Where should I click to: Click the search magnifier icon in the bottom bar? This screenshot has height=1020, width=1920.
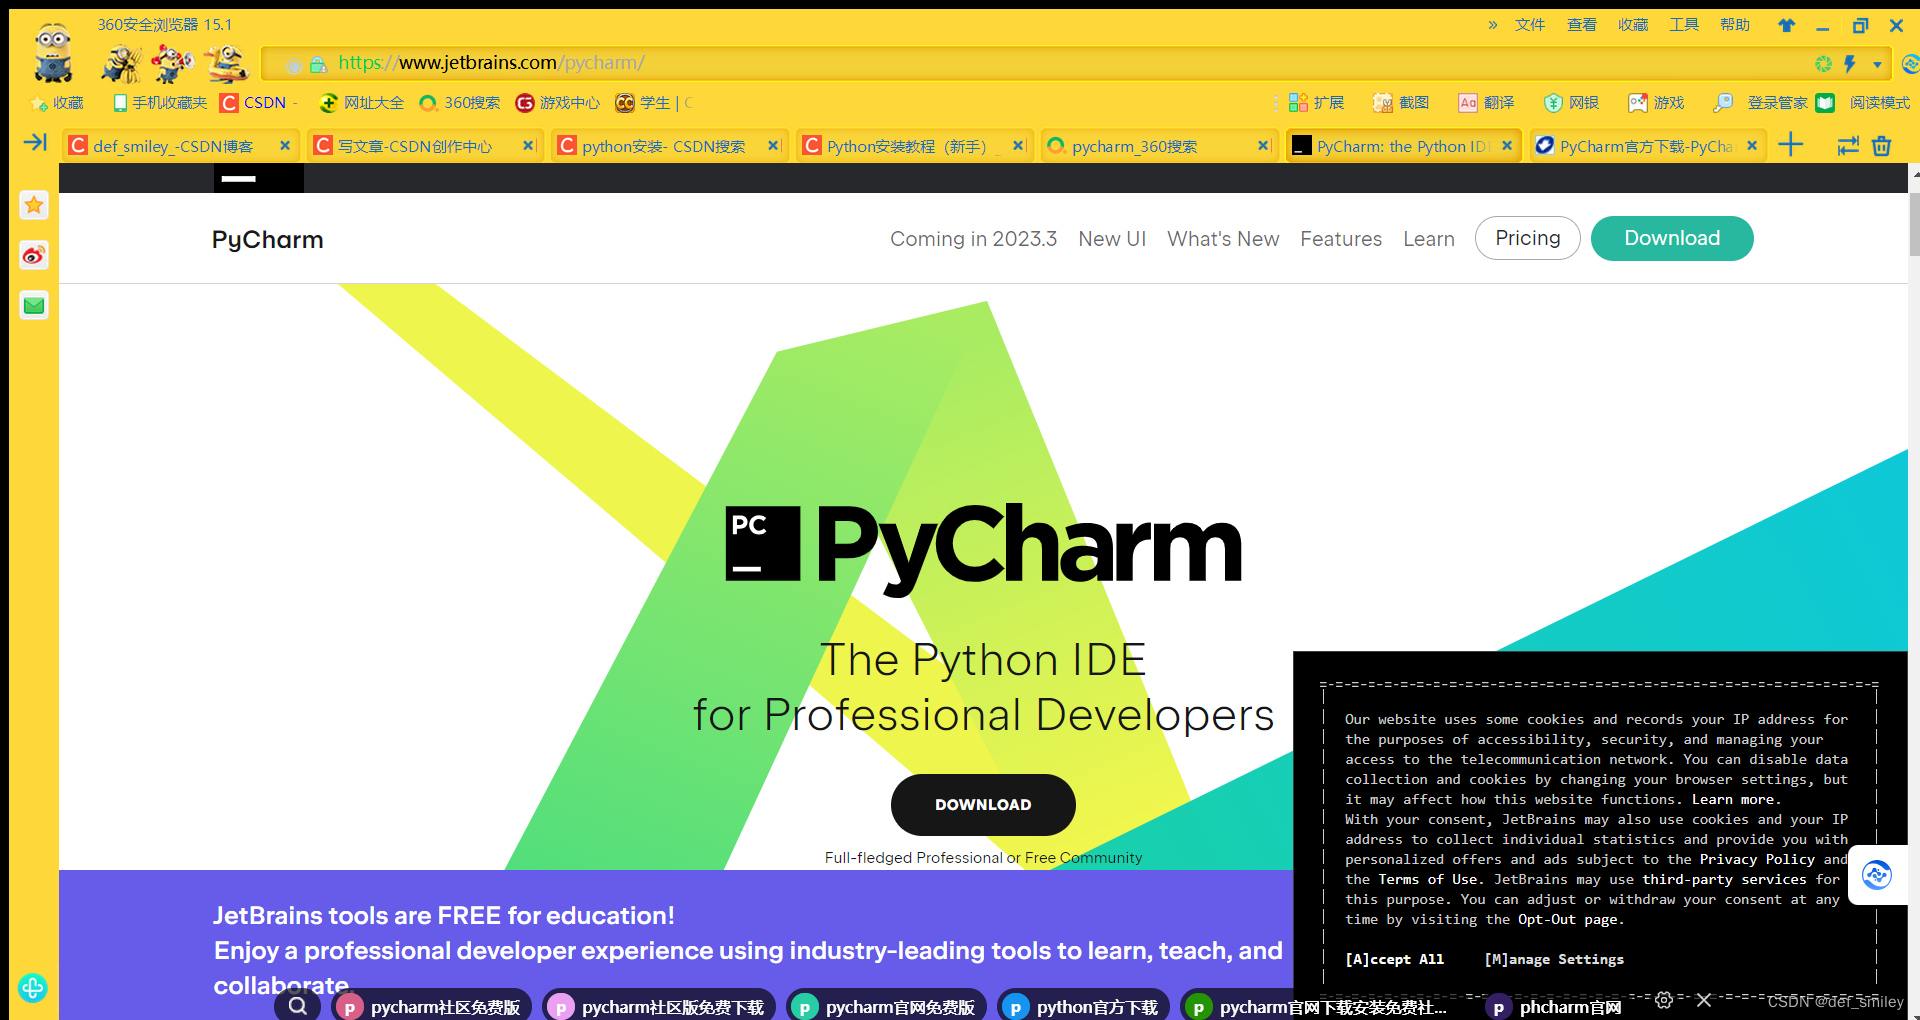tap(297, 1006)
